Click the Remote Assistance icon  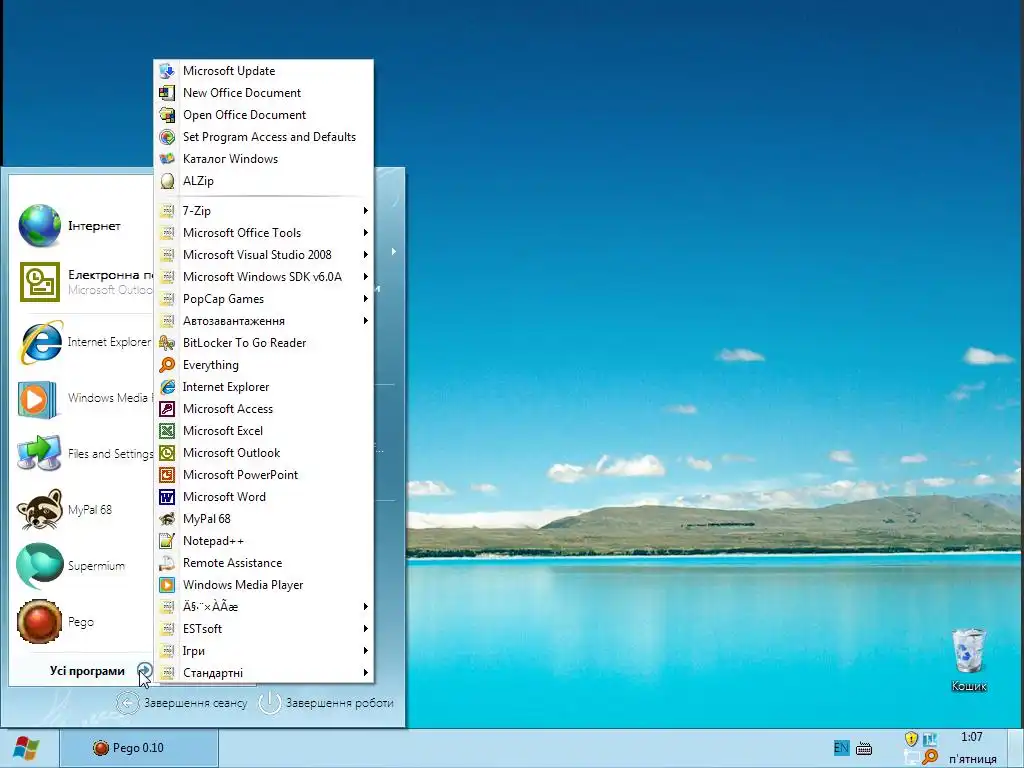(x=167, y=563)
